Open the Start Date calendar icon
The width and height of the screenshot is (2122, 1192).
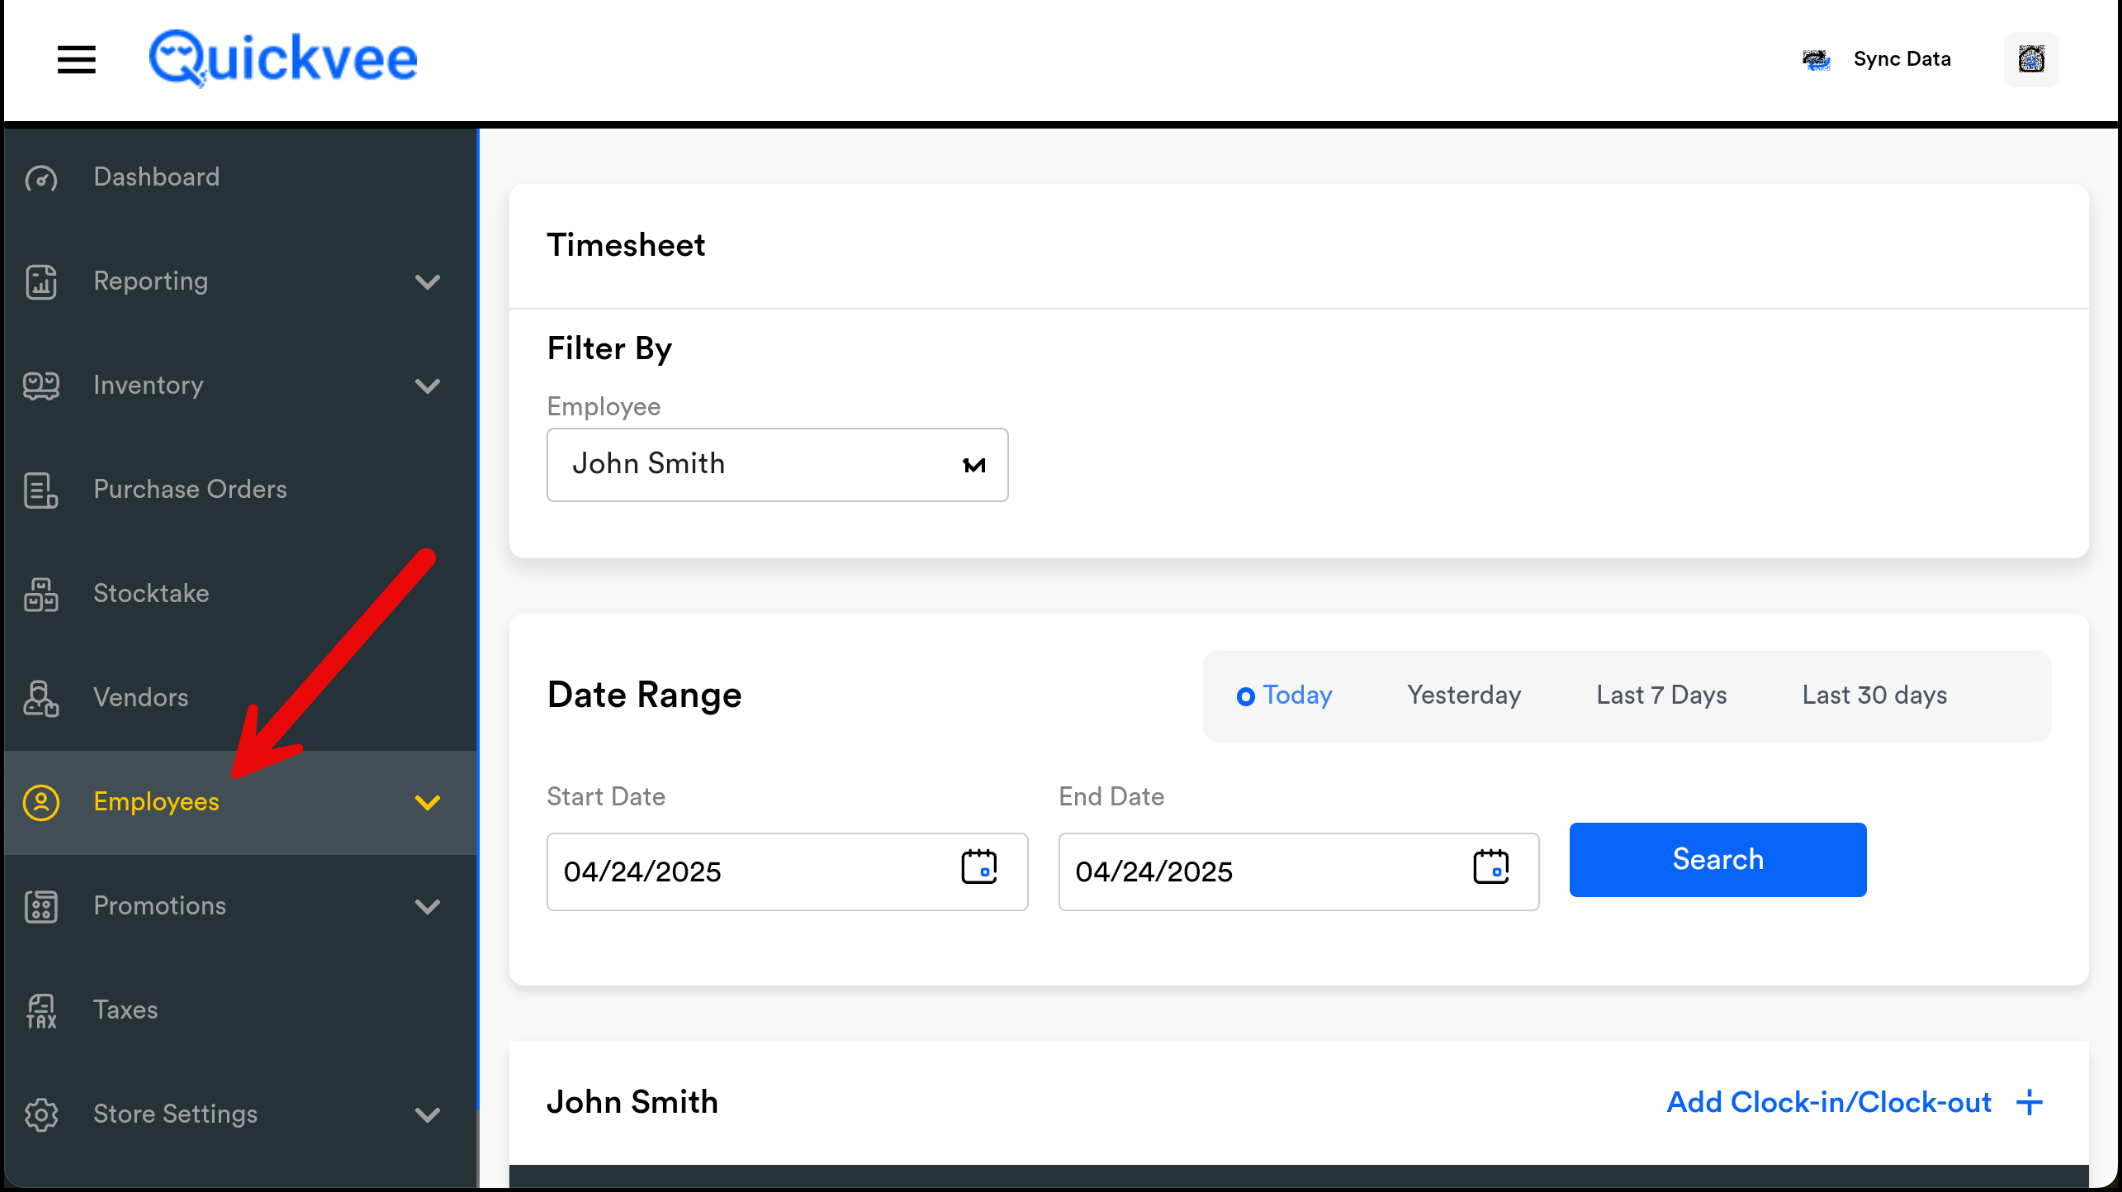pyautogui.click(x=979, y=867)
